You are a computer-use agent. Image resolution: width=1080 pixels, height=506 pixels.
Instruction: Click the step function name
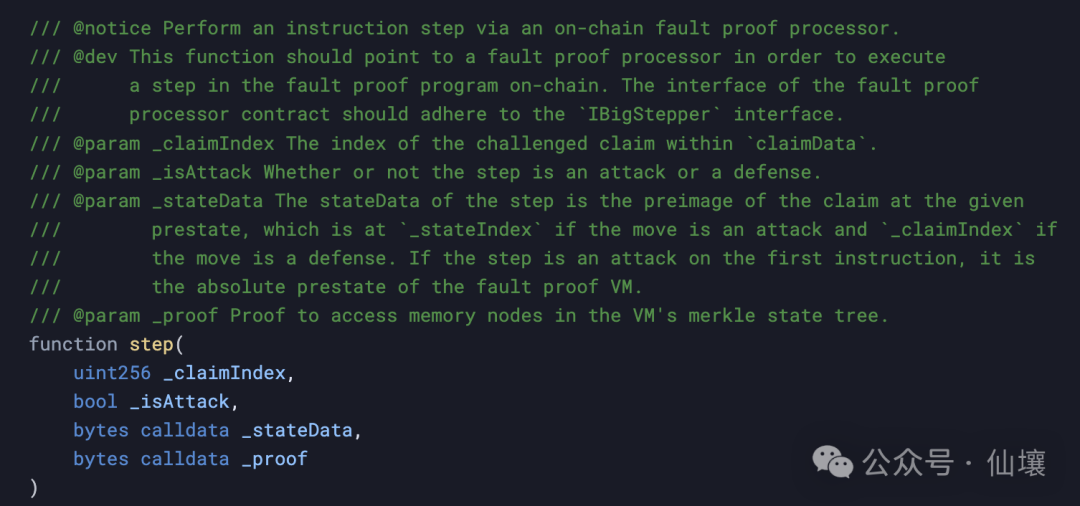pos(150,344)
